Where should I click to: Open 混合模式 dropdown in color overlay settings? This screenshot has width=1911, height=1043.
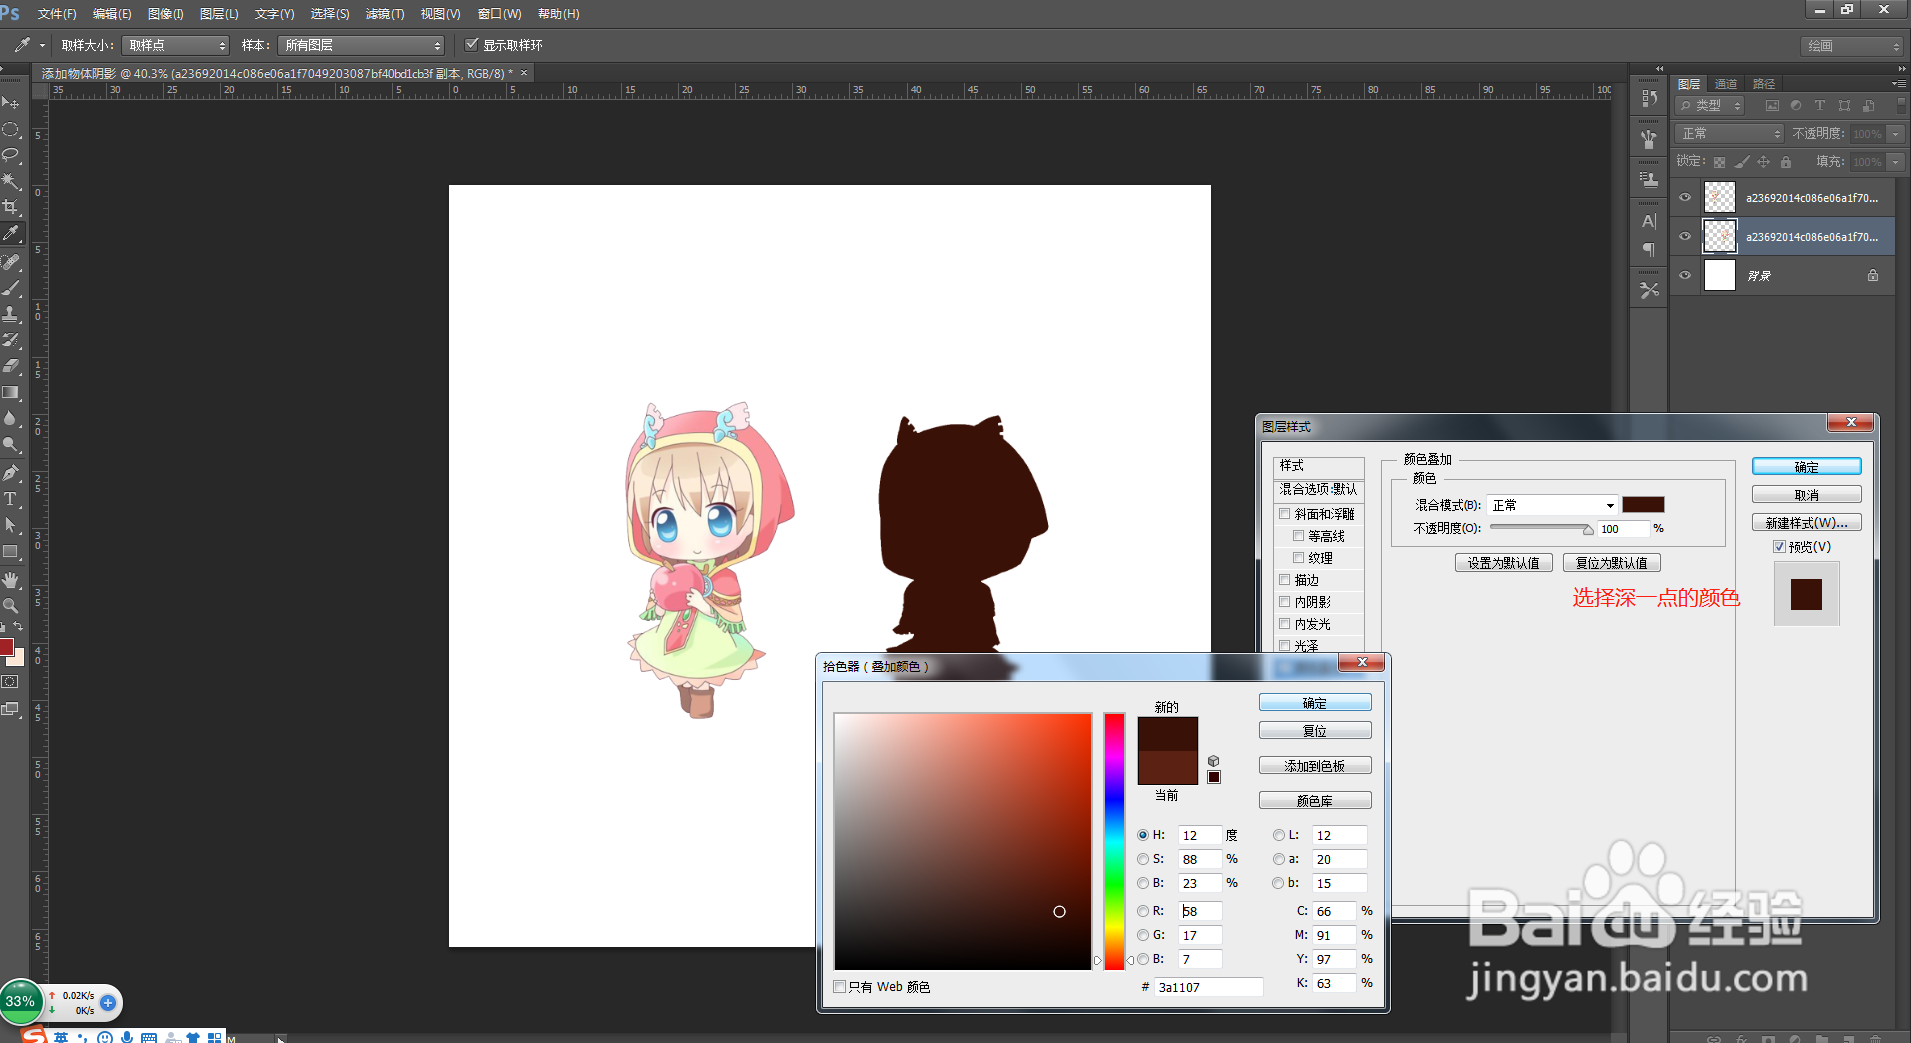click(1552, 505)
